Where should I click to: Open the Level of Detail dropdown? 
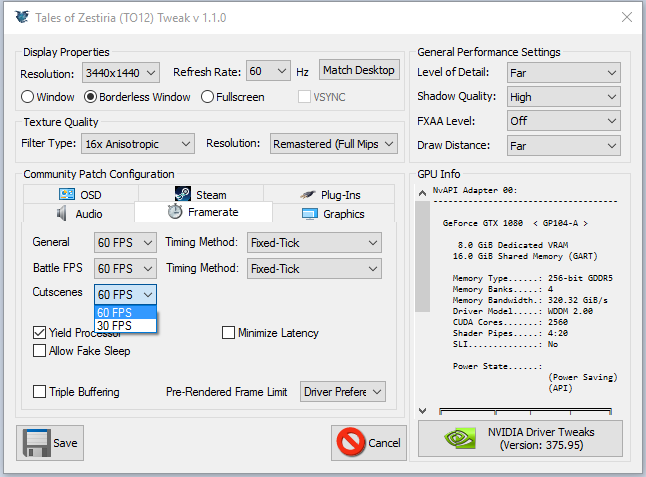coord(564,73)
